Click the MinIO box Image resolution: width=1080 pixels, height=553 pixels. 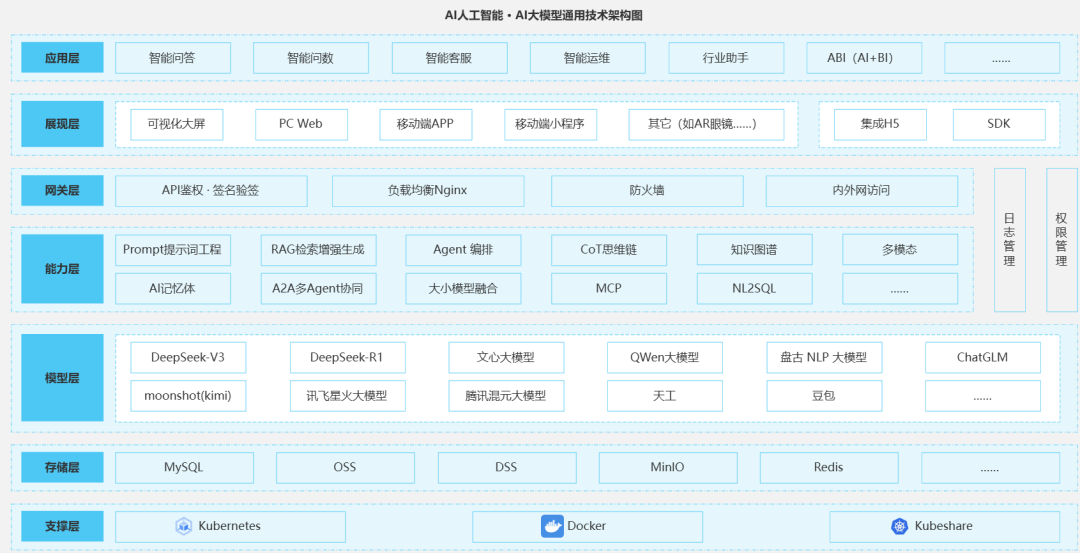[x=667, y=468]
